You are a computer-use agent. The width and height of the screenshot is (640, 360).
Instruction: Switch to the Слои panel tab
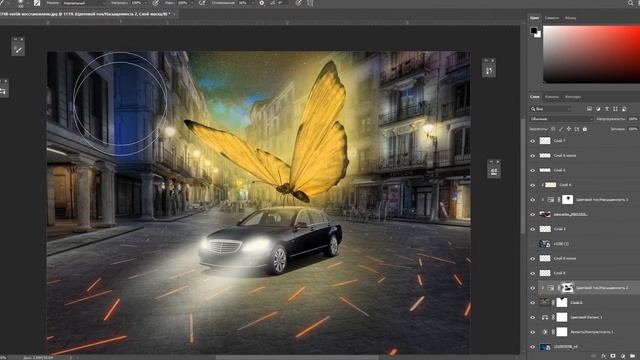pos(535,97)
